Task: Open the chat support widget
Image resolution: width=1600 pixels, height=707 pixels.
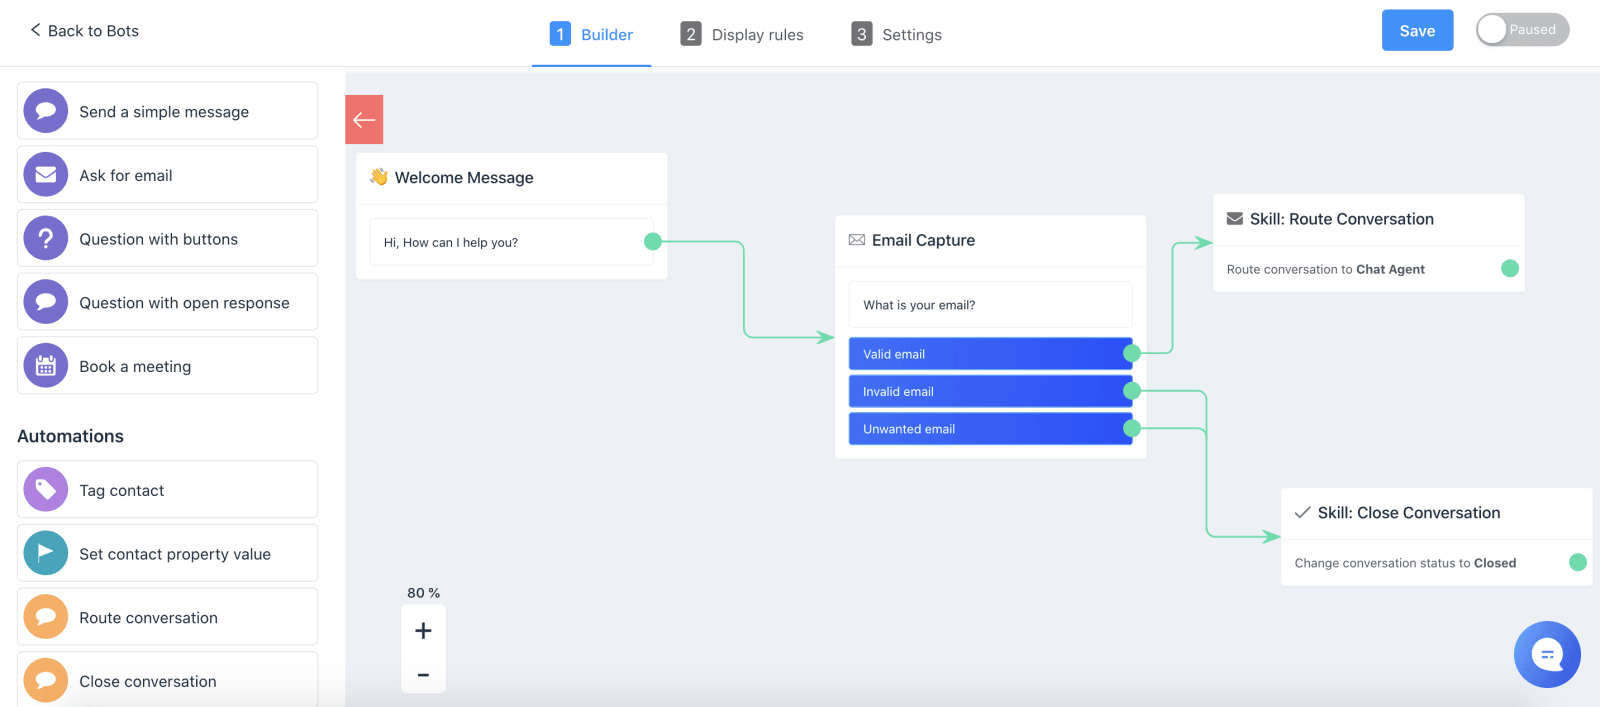Action: click(x=1547, y=655)
